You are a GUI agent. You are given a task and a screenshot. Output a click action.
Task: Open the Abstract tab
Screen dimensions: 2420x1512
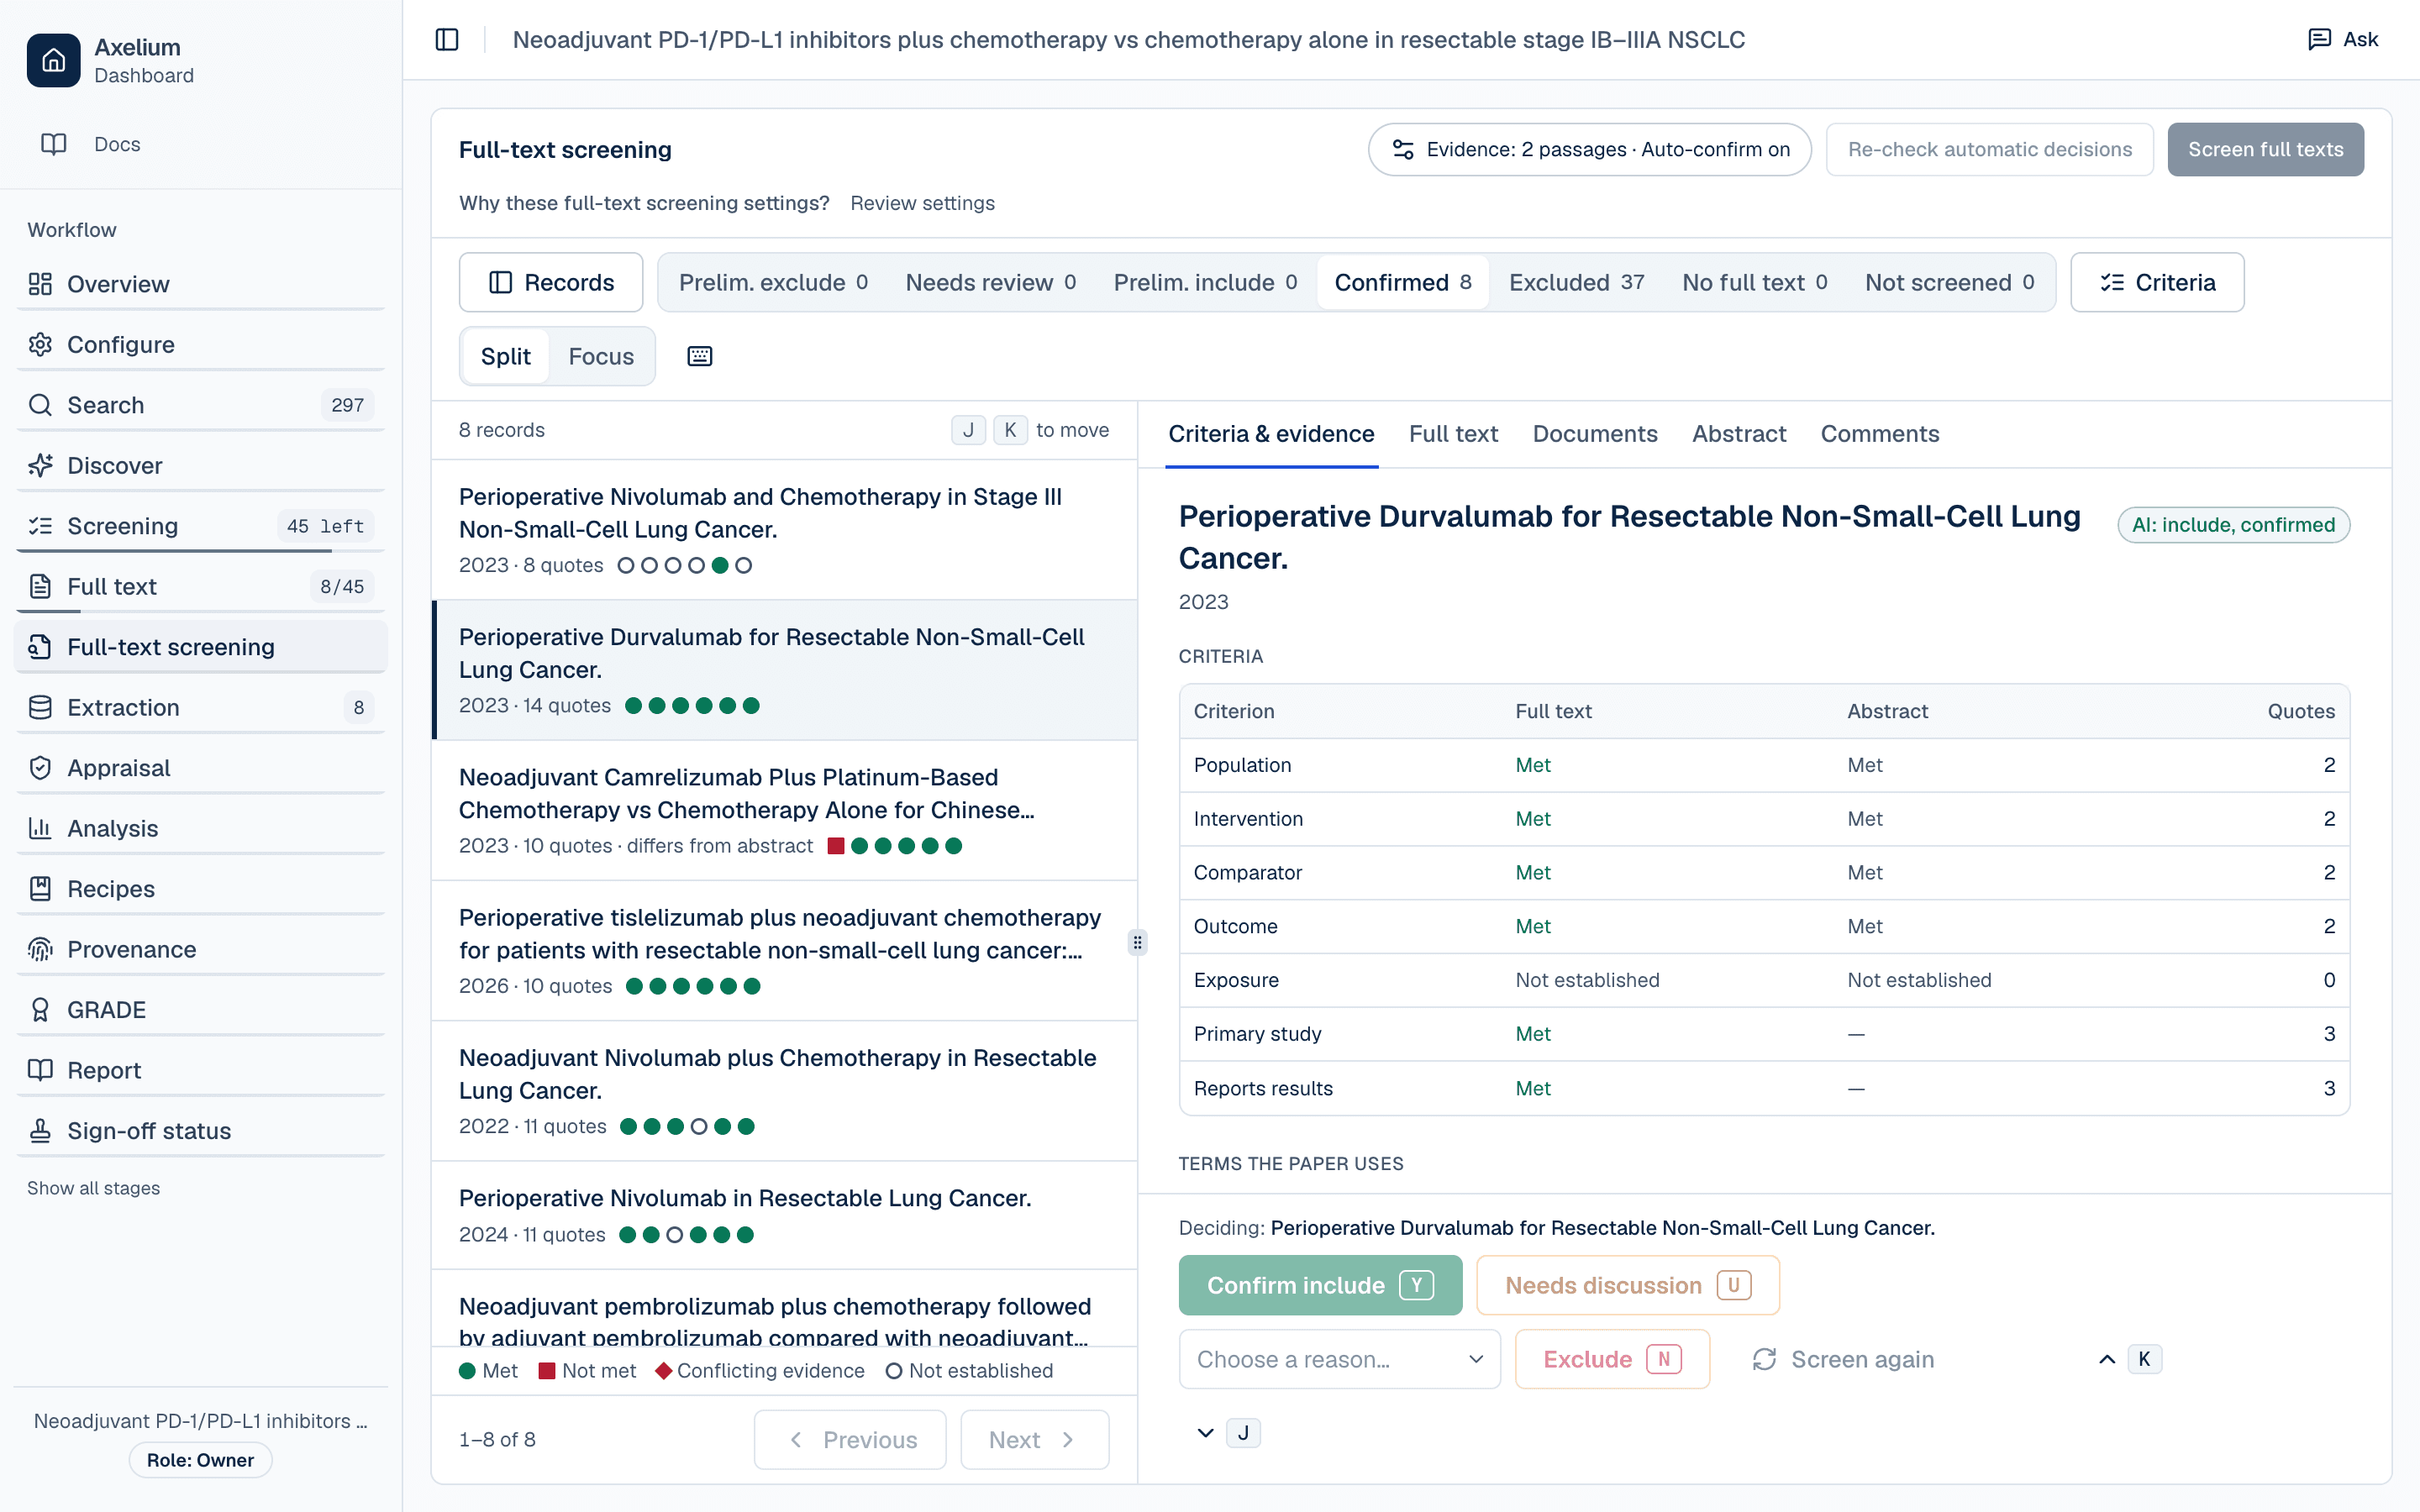[1738, 434]
